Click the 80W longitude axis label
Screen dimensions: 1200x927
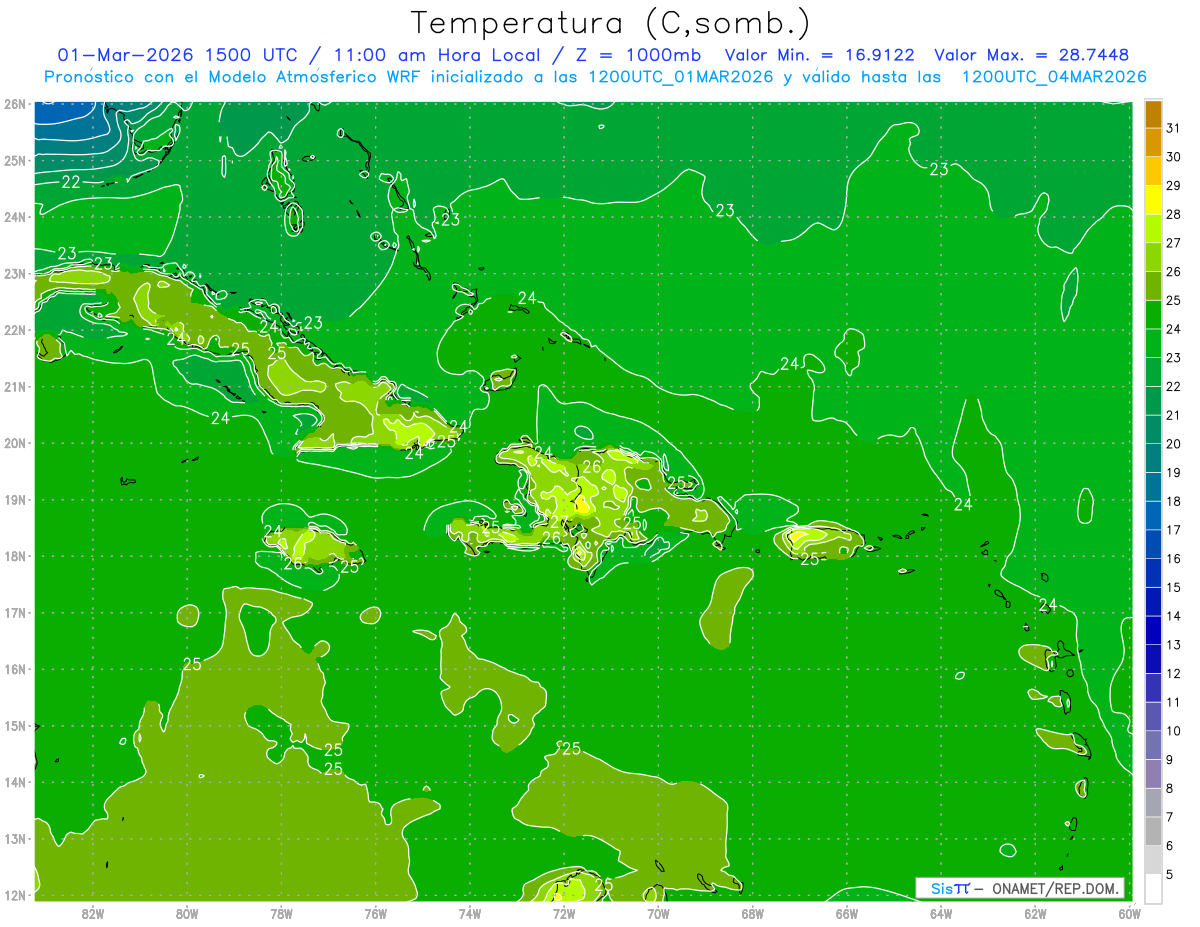[x=186, y=913]
